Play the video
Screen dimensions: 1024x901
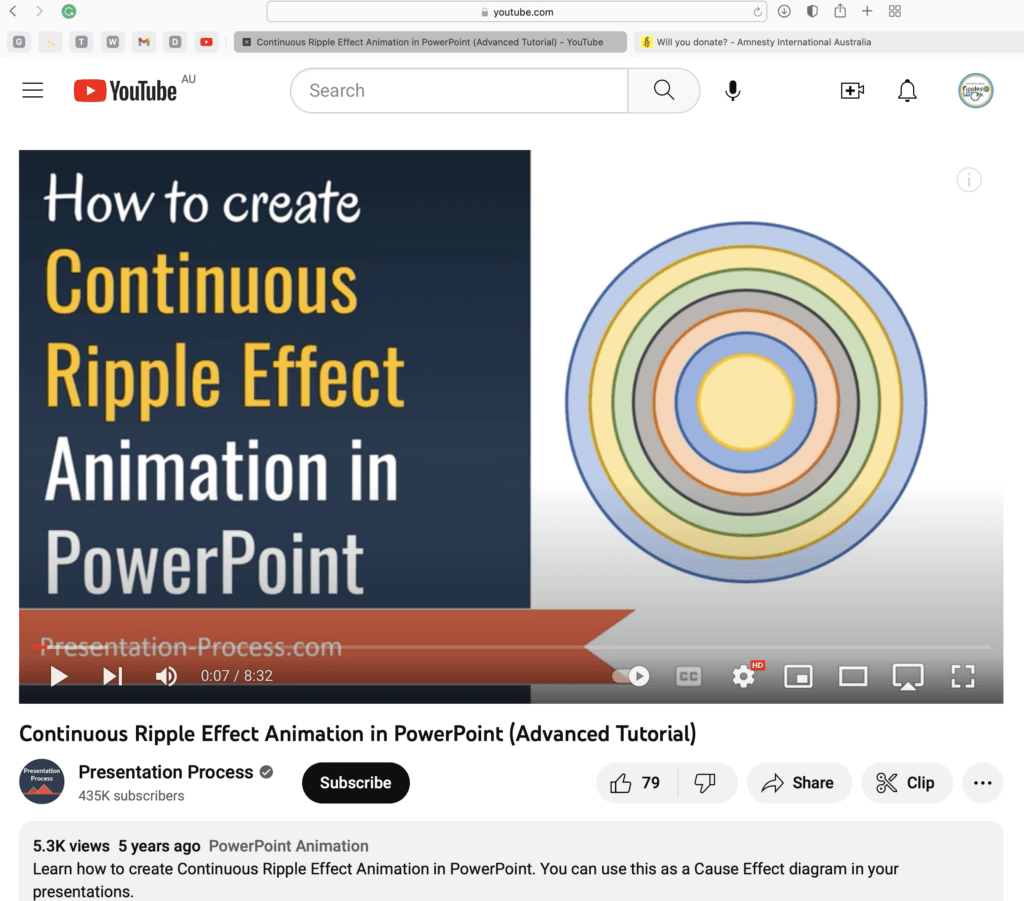tap(59, 676)
